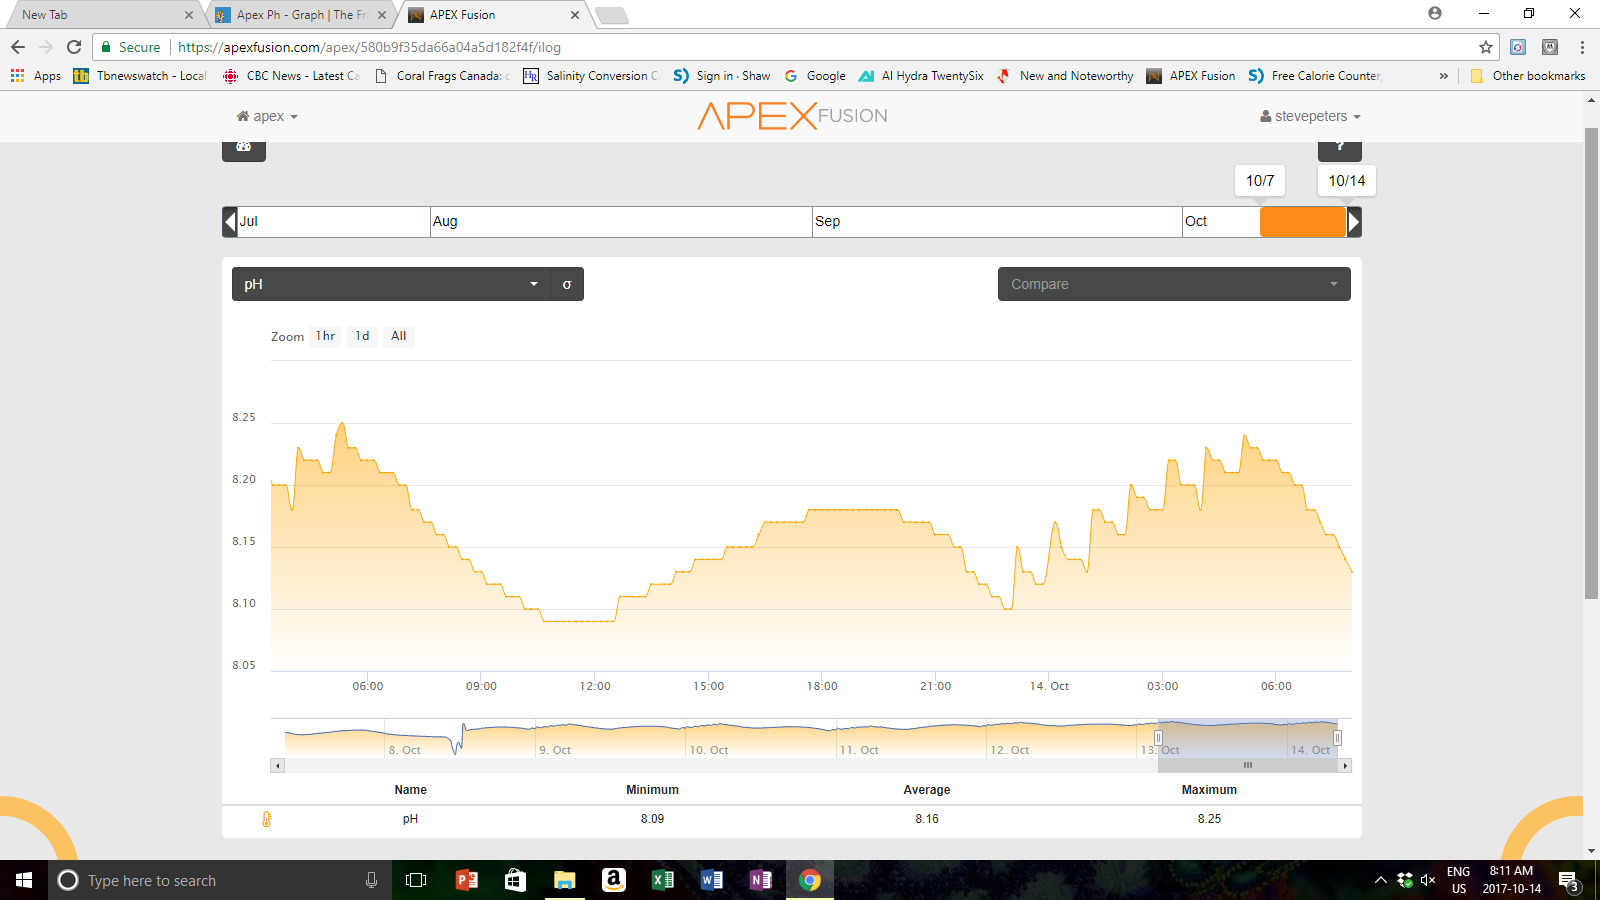The image size is (1600, 900).
Task: Close the New Tab tab
Action: (x=189, y=15)
